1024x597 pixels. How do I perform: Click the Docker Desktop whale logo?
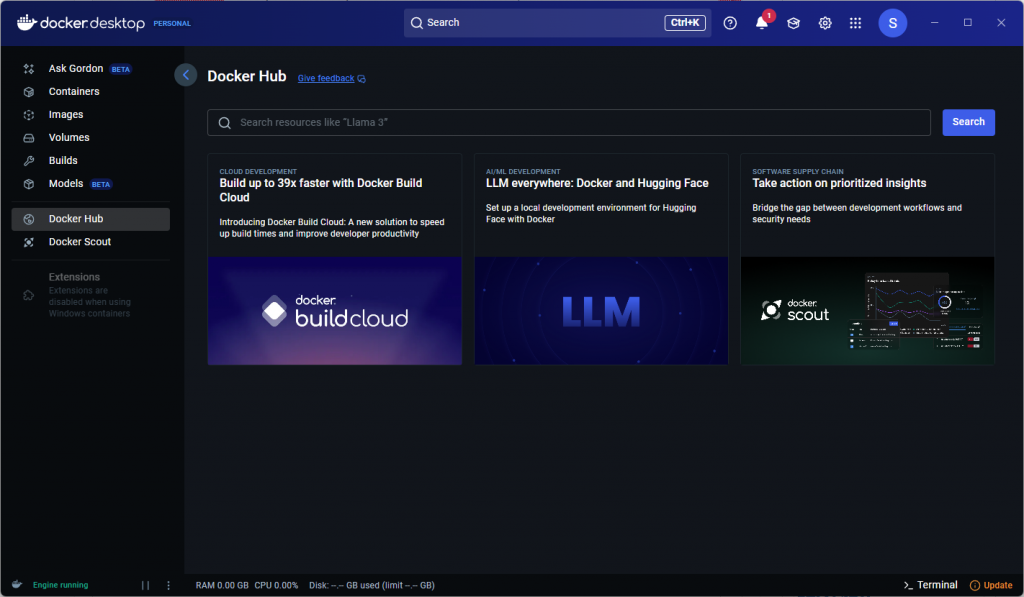[x=26, y=23]
